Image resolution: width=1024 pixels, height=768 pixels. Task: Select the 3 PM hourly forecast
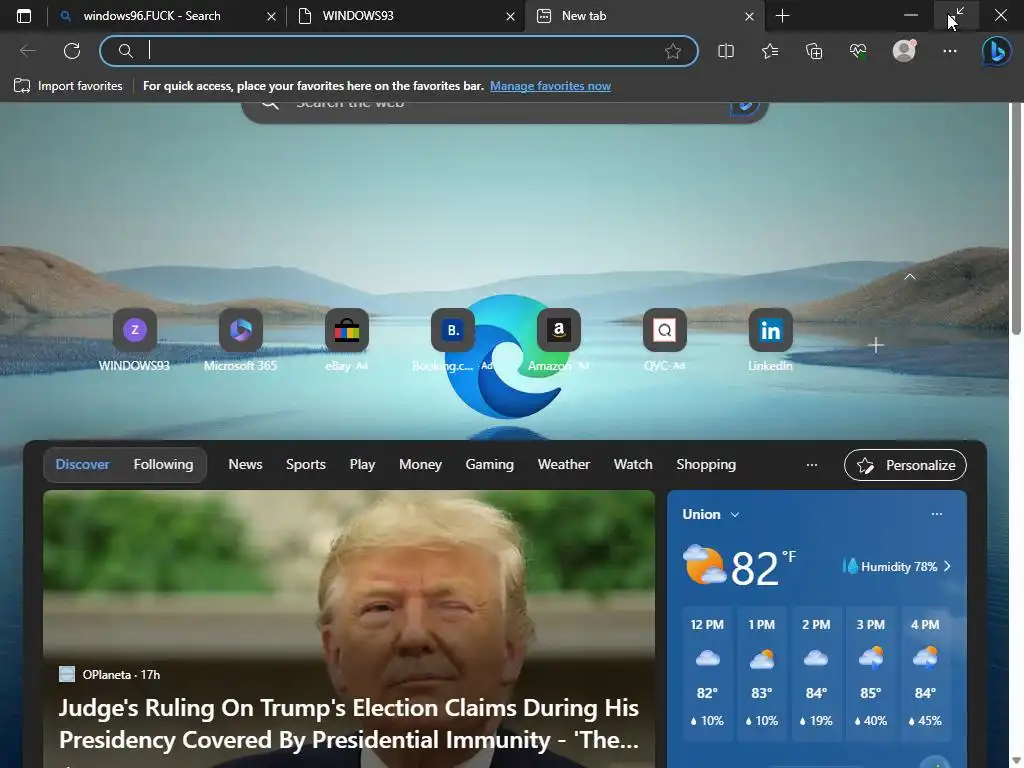pyautogui.click(x=871, y=674)
